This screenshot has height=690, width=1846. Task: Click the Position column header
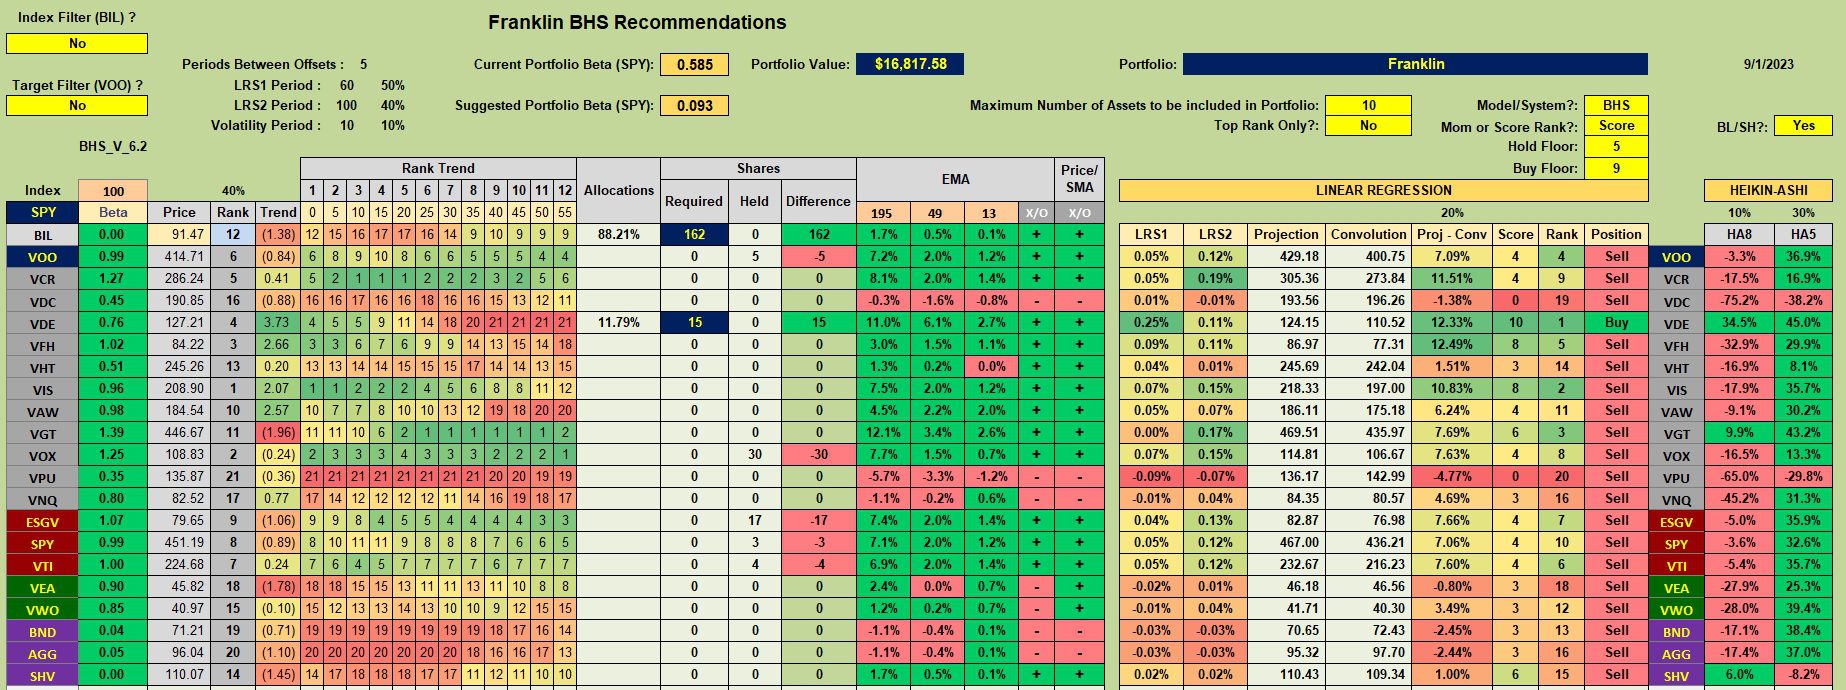[1616, 234]
